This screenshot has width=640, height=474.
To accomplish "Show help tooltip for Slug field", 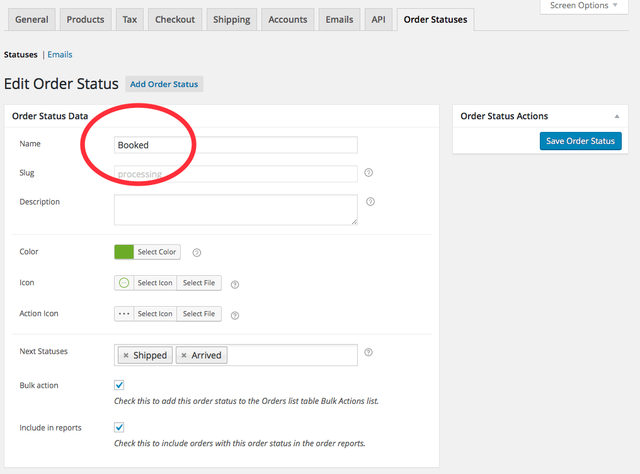I will pos(368,173).
